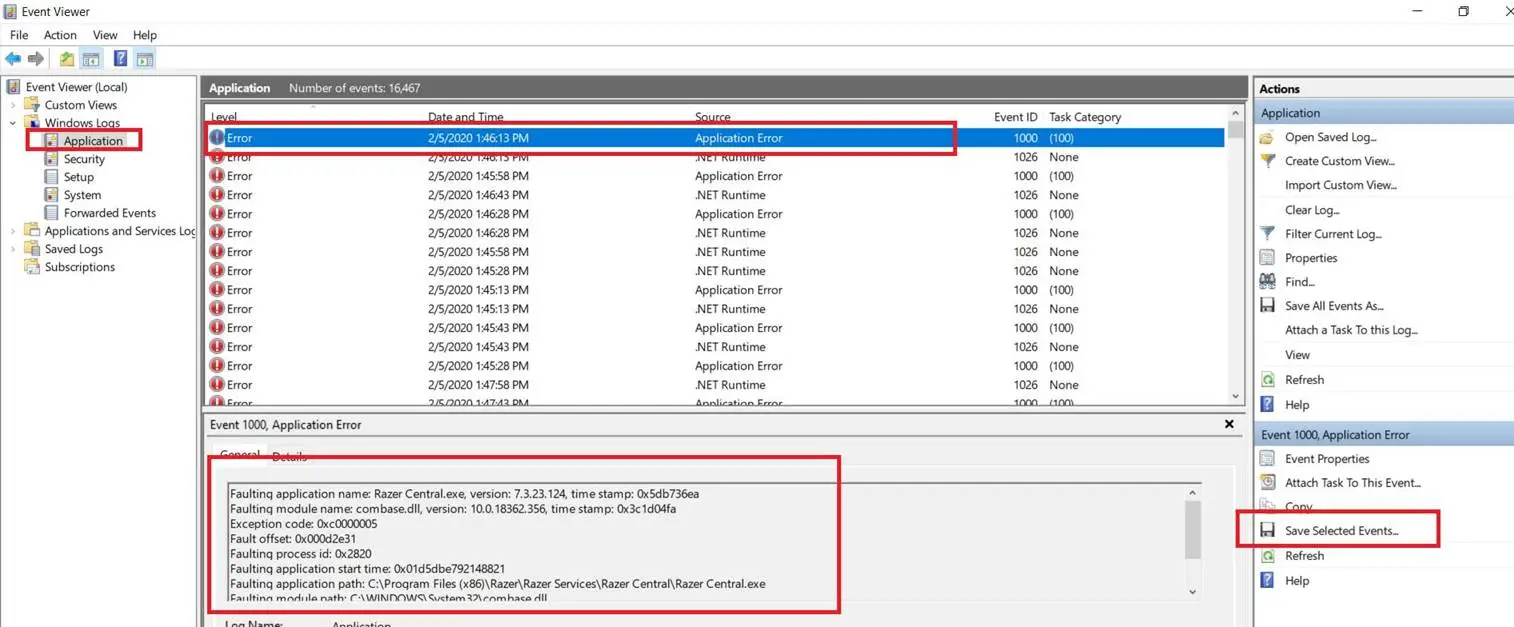
Task: Click the Event Properties icon
Action: [1267, 458]
